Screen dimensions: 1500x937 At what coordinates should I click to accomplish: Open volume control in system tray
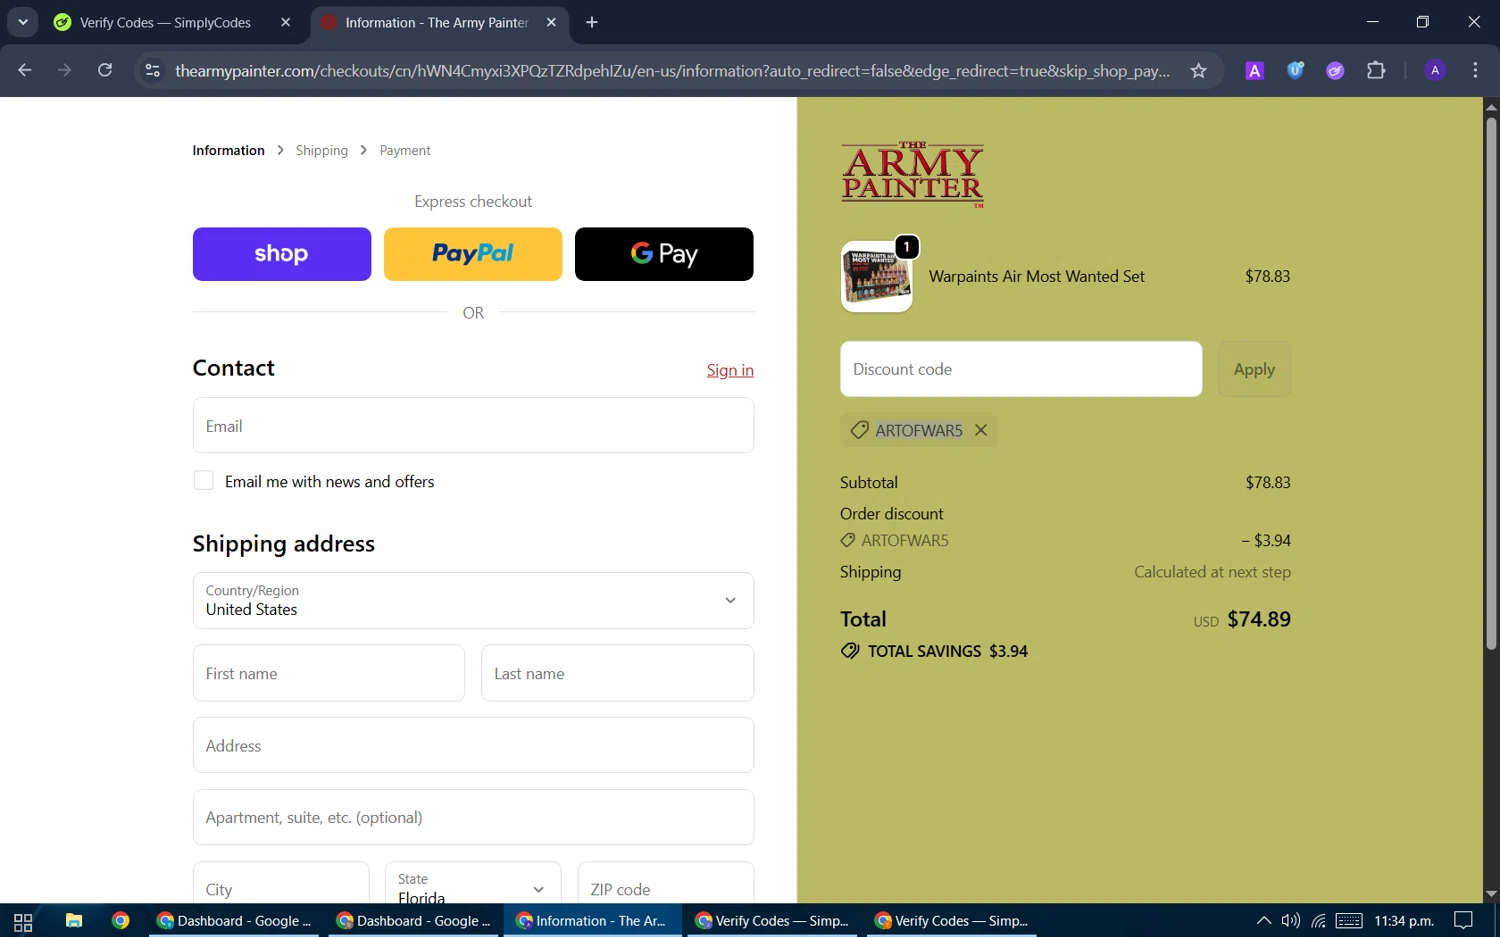[x=1291, y=921]
